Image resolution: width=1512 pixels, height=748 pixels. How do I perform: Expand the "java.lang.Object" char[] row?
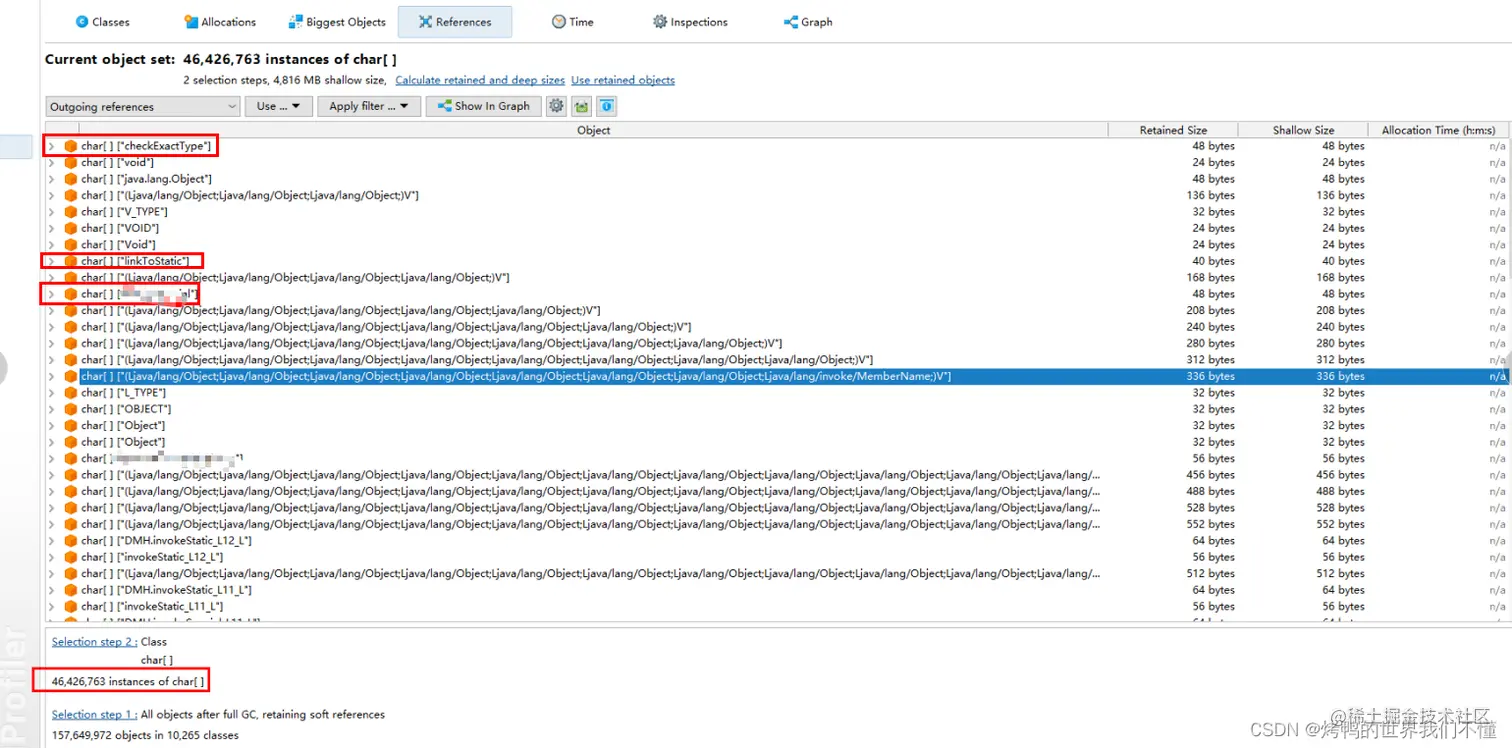(x=52, y=179)
